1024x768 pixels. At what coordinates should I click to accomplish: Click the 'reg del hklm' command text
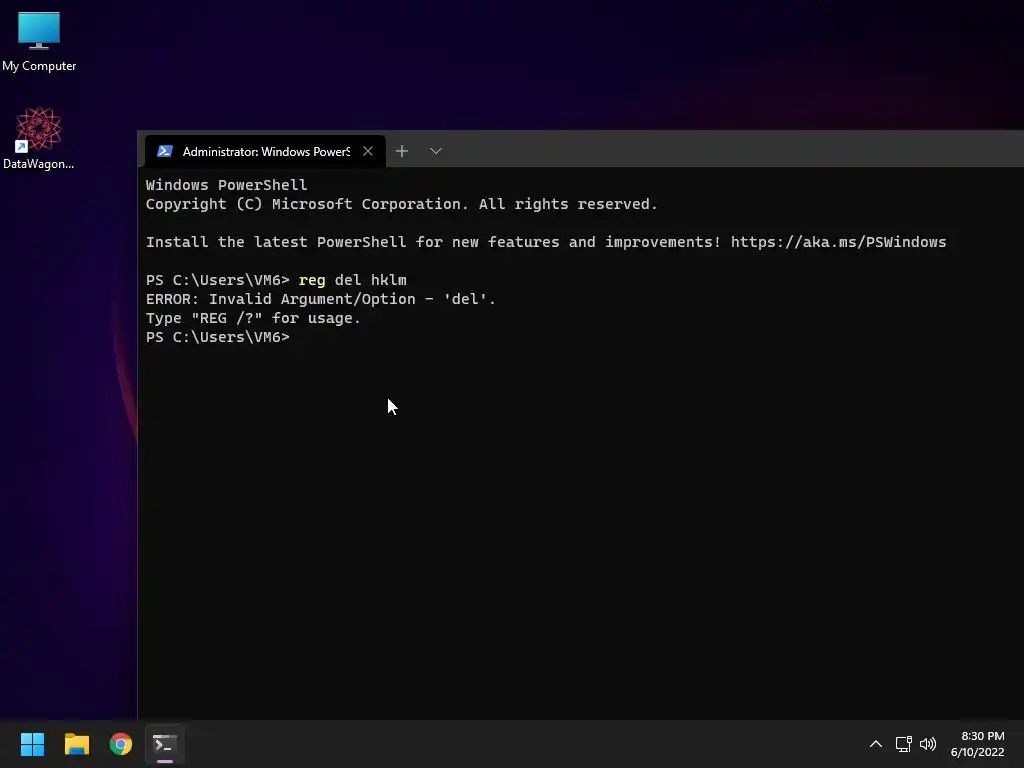(x=353, y=280)
